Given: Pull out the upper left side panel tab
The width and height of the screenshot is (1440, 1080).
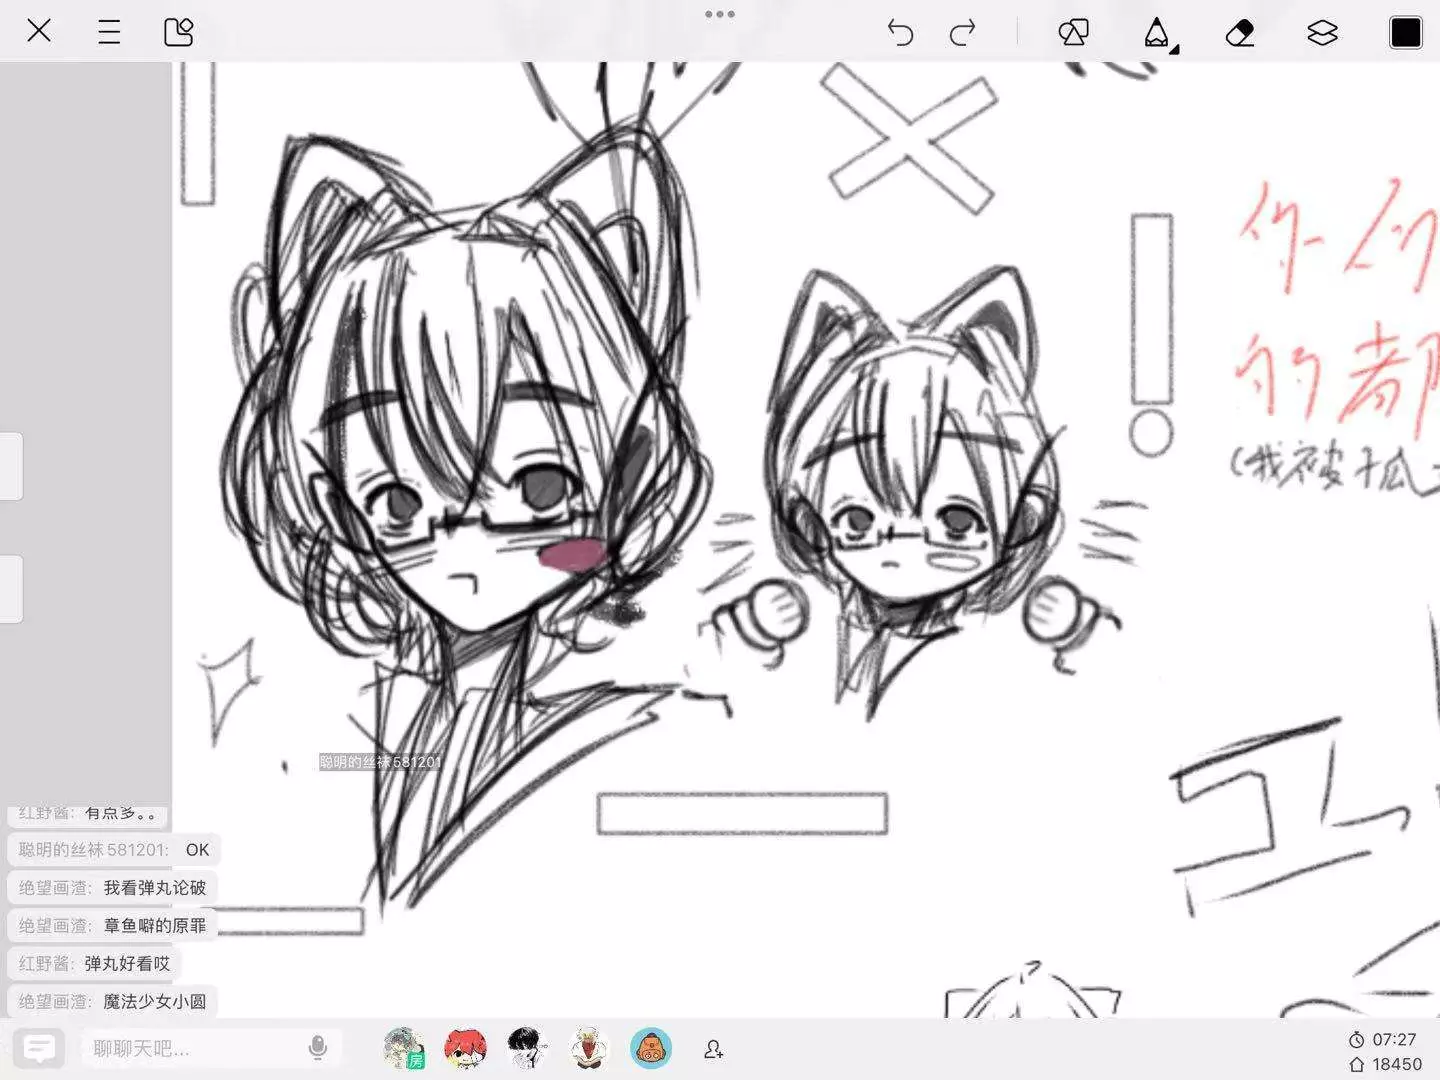Looking at the screenshot, I should pyautogui.click(x=11, y=466).
